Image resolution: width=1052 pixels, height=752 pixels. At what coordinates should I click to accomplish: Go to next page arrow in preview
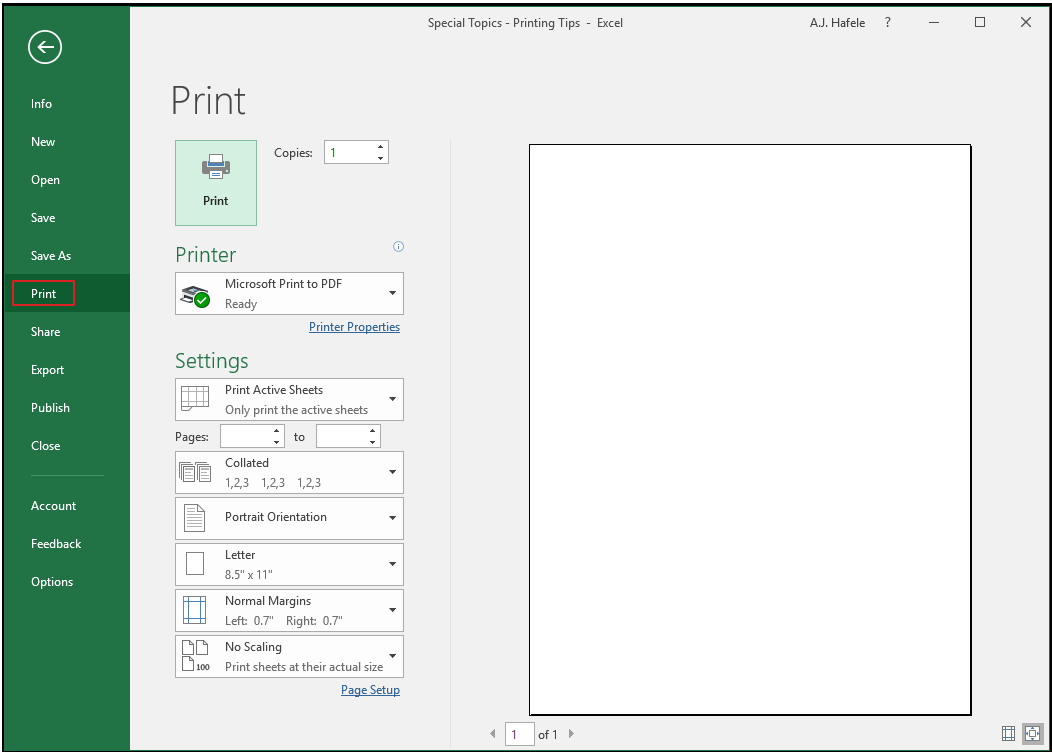[572, 734]
